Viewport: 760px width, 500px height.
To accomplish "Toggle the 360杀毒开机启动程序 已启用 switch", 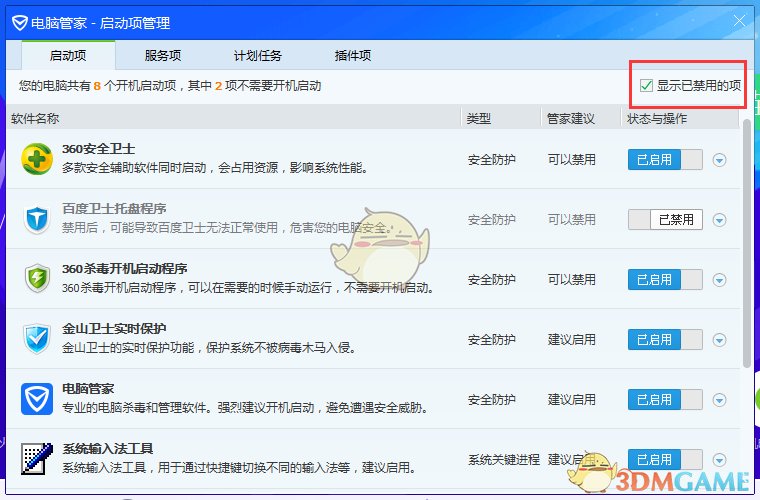I will [x=665, y=280].
